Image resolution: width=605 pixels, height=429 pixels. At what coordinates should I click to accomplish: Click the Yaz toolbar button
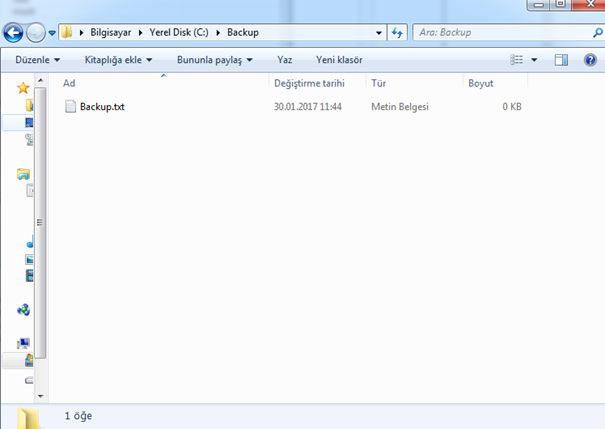coord(284,60)
